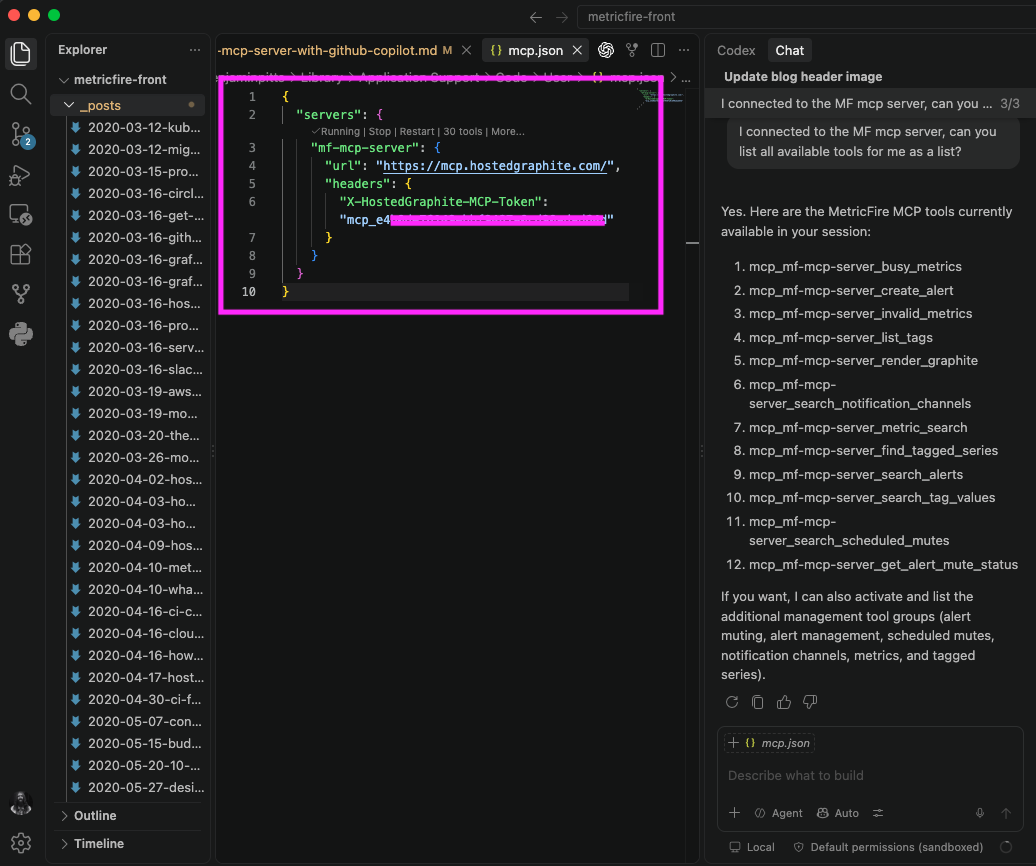Viewport: 1036px width, 866px height.
Task: Open the Run and Debug view
Action: (x=20, y=176)
